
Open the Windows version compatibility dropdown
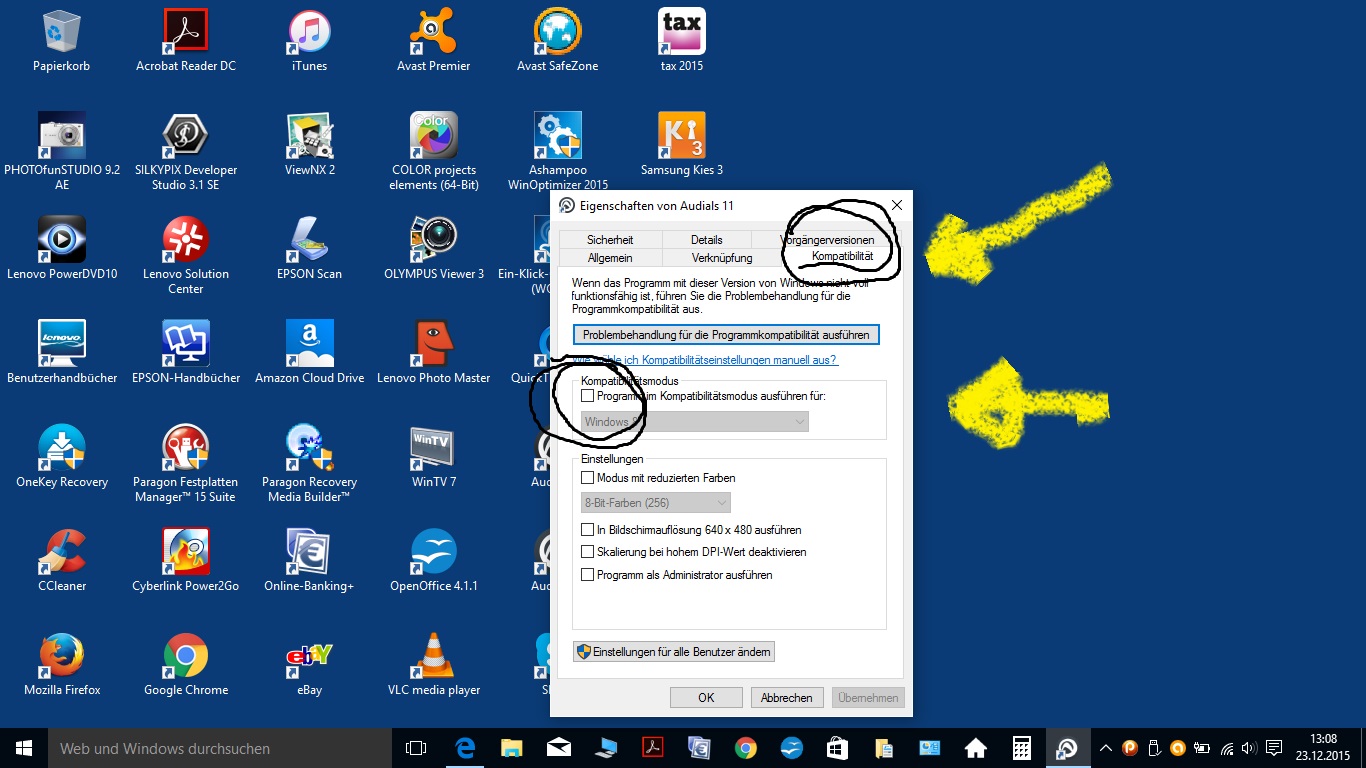[x=695, y=422]
